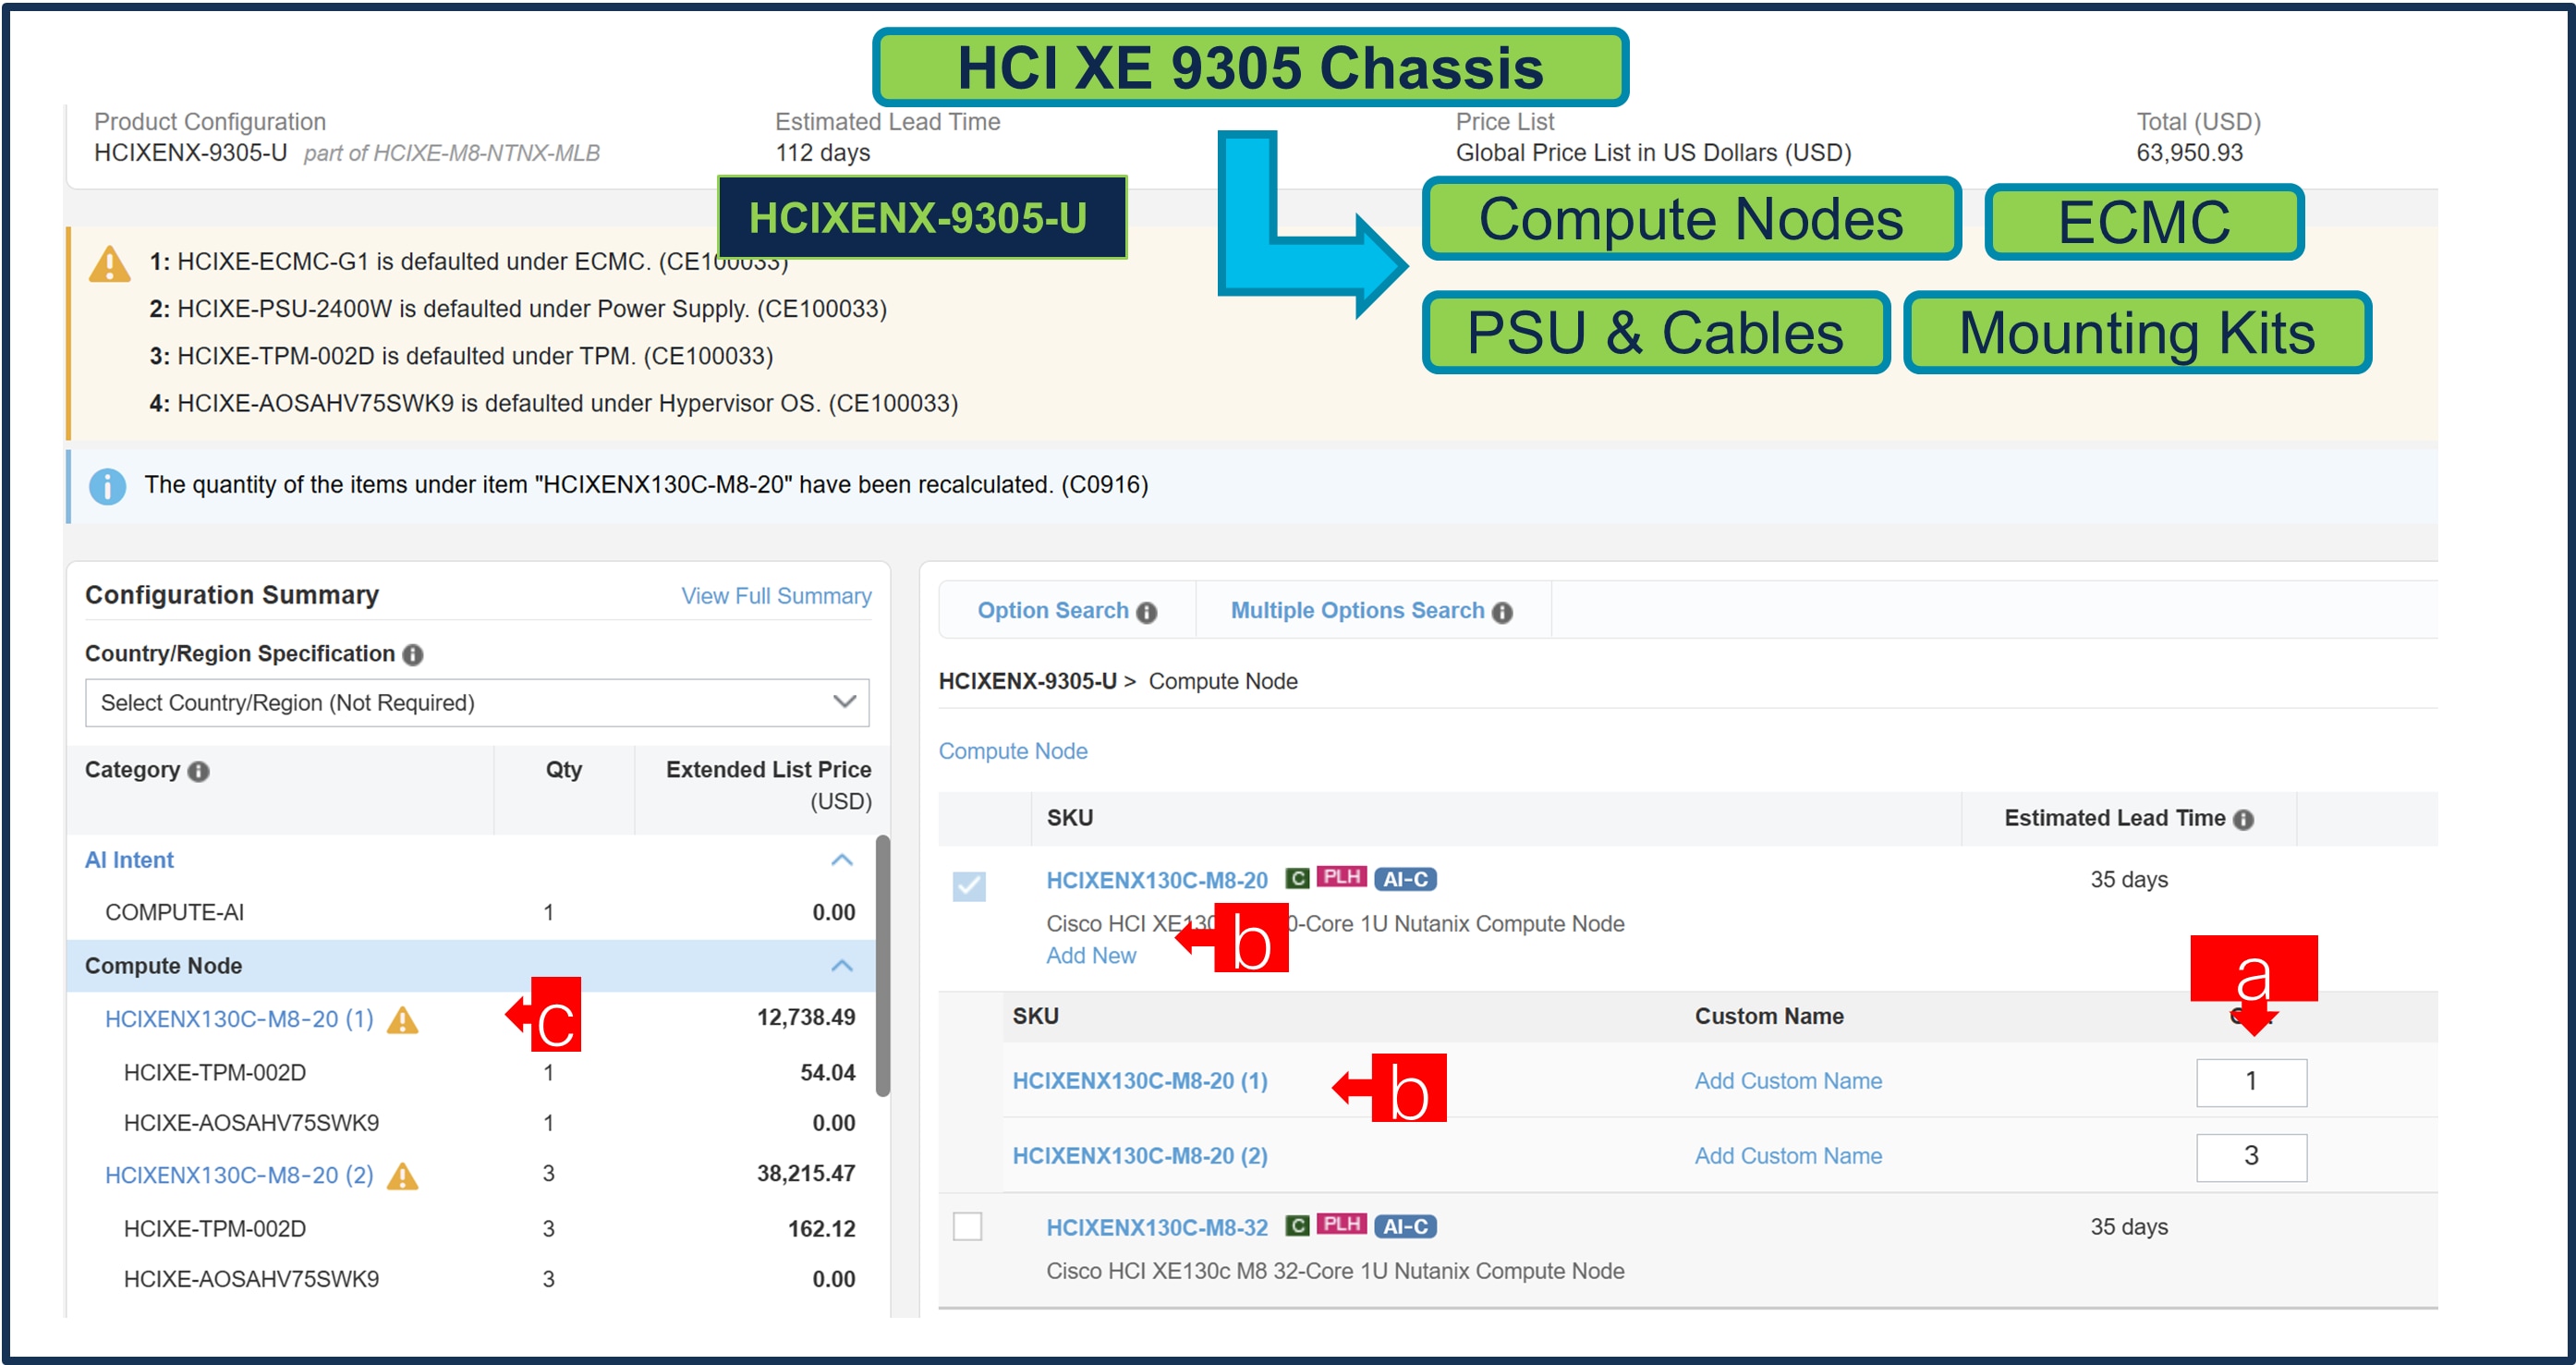Click the PLH badge on HCIXENX130C-M8-32
This screenshot has width=2576, height=1365.
1341,1224
